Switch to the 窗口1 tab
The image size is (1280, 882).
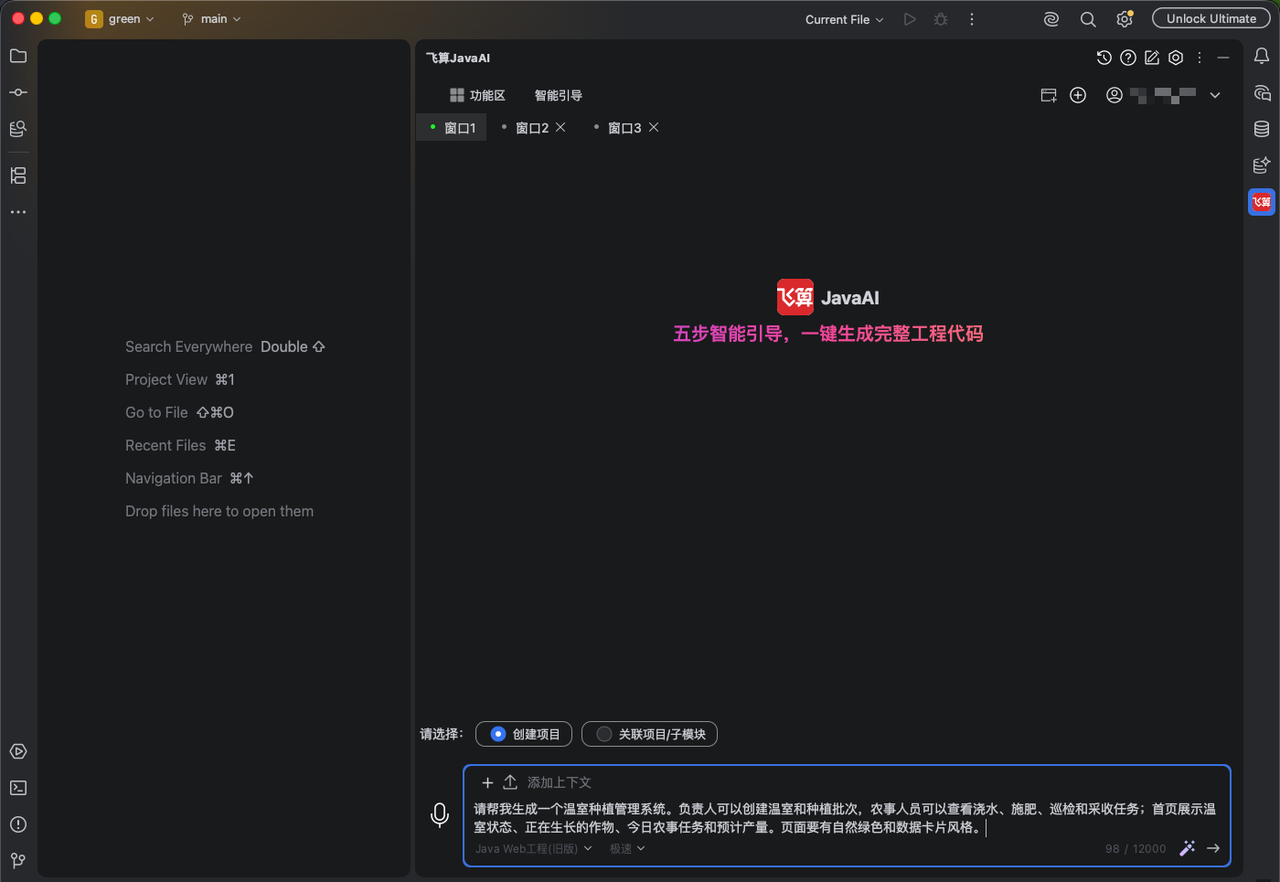point(452,128)
